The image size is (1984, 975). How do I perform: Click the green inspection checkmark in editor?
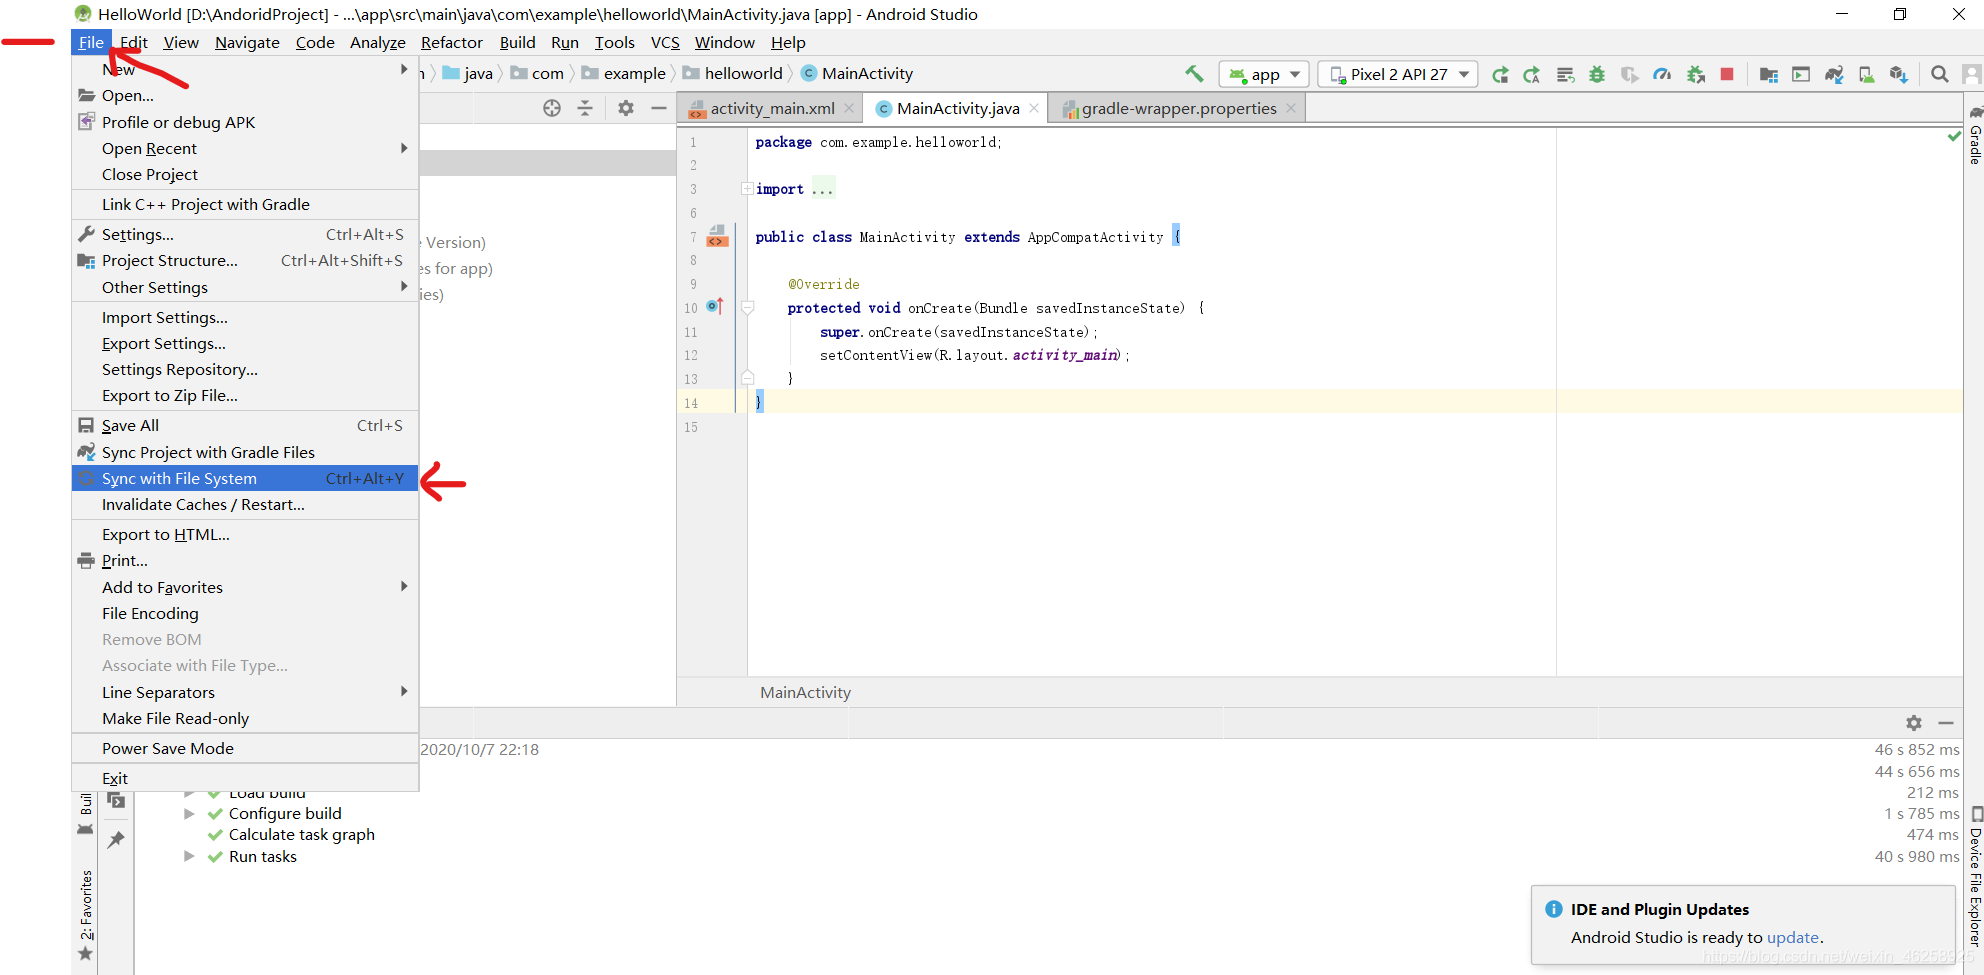1953,136
